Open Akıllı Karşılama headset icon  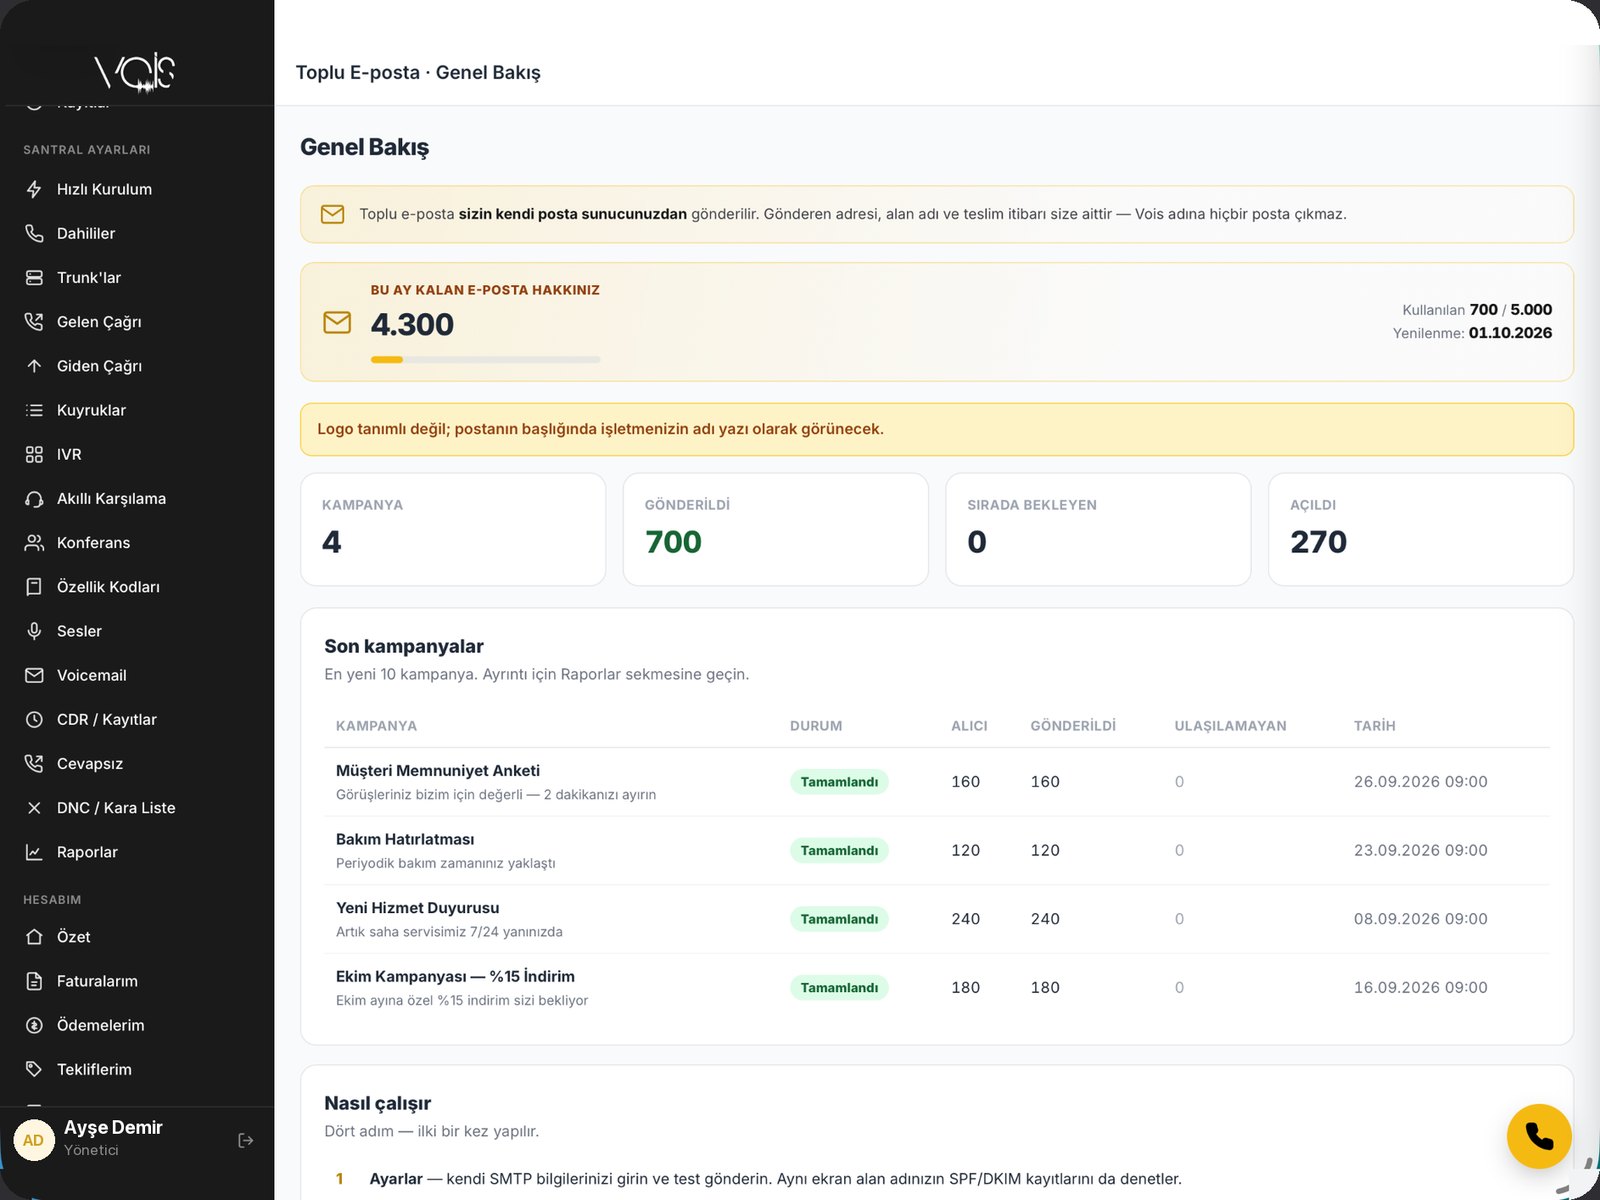click(34, 498)
